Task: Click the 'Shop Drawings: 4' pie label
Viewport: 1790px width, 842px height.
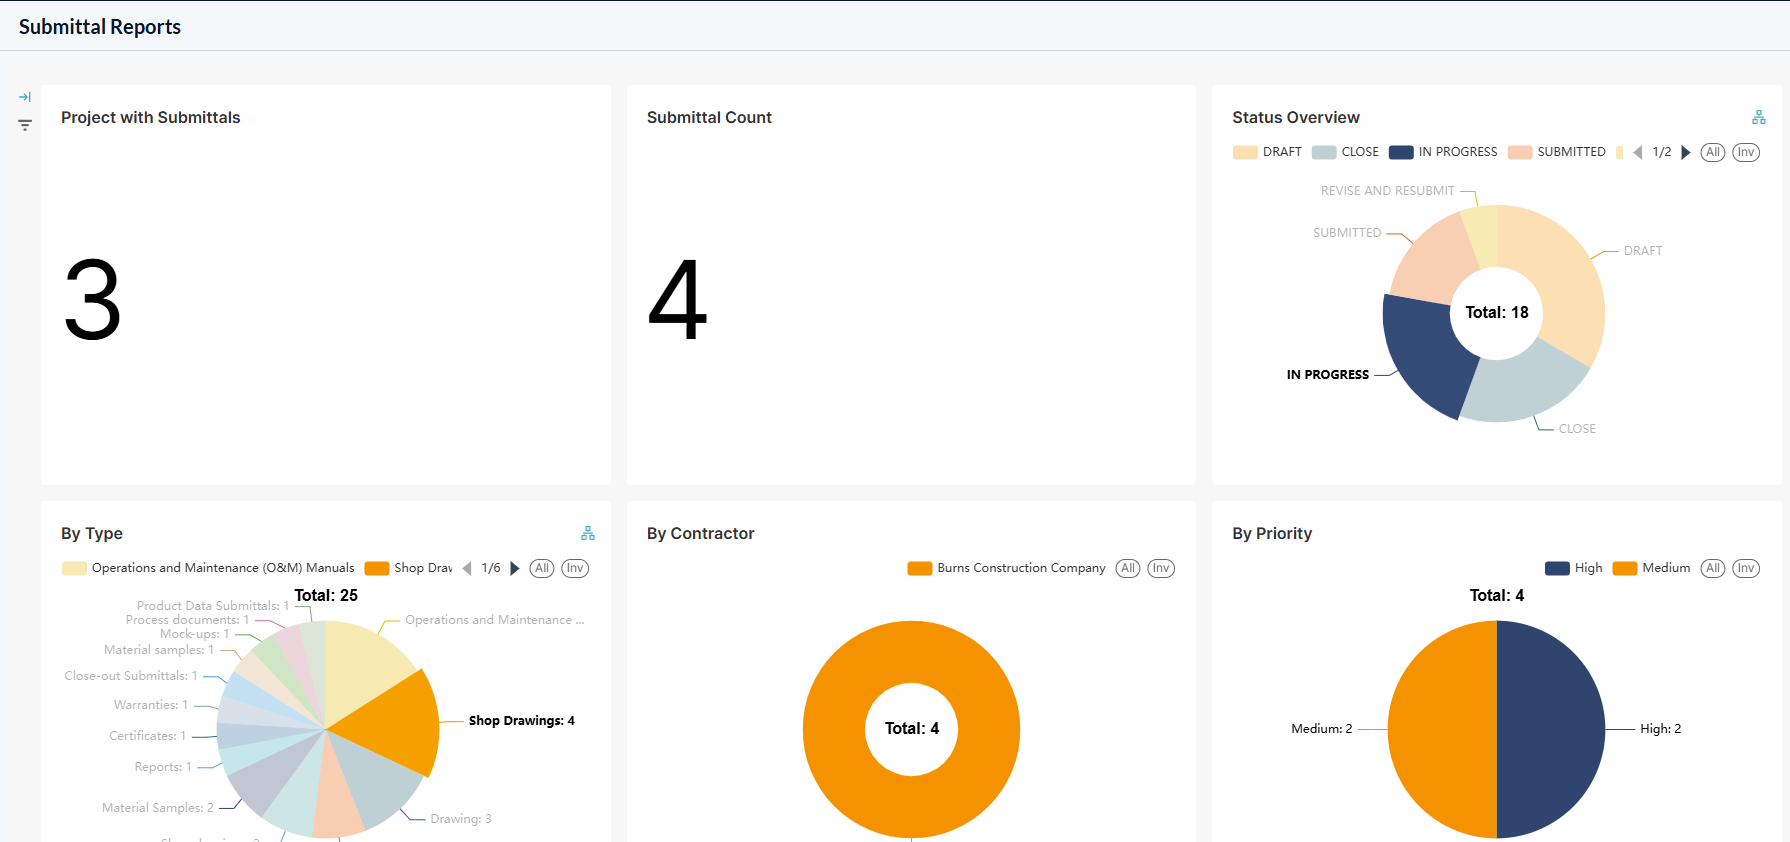Action: [522, 721]
